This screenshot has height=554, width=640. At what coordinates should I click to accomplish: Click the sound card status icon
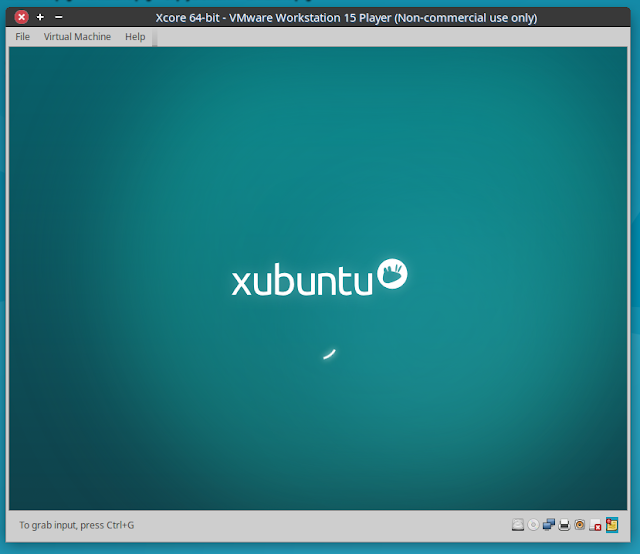coord(580,525)
